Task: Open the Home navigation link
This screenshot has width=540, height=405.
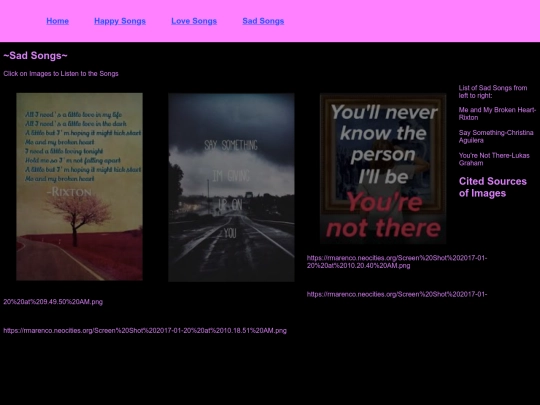Action: (58, 21)
